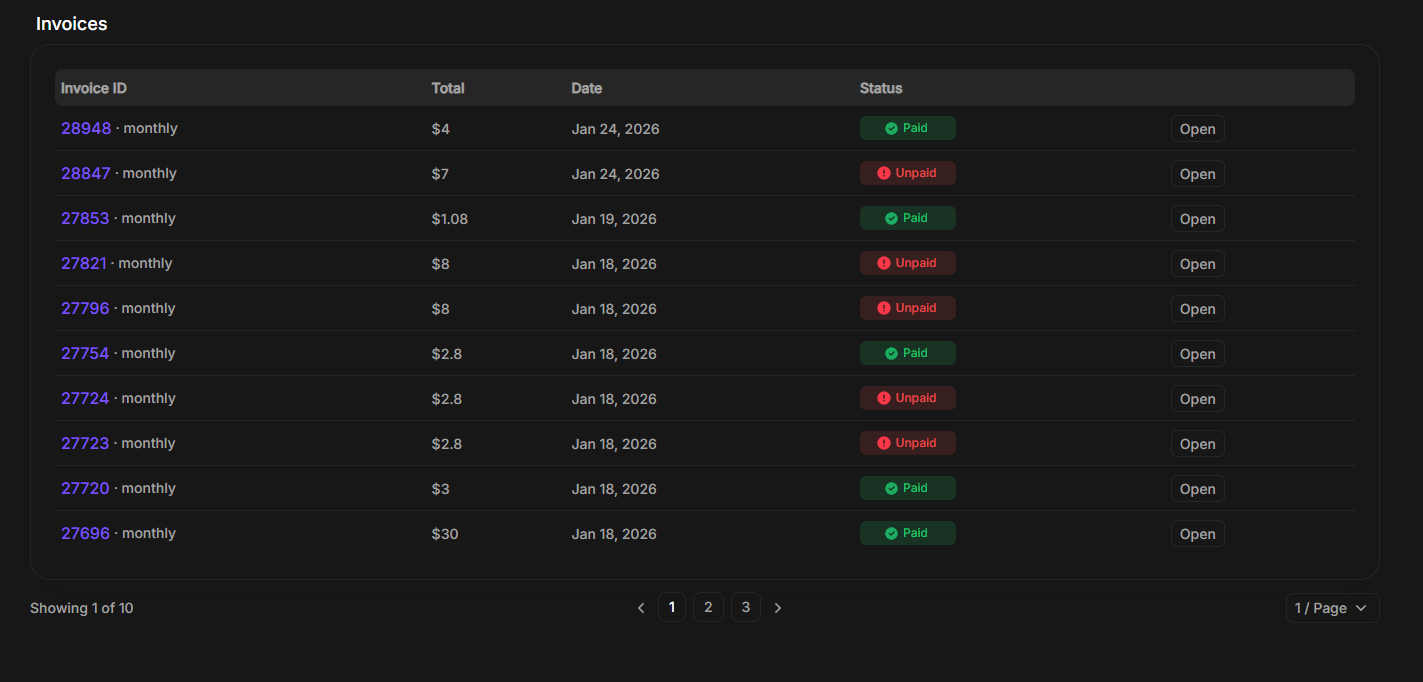Click the Paid badge on invoice 27696

[x=907, y=533]
